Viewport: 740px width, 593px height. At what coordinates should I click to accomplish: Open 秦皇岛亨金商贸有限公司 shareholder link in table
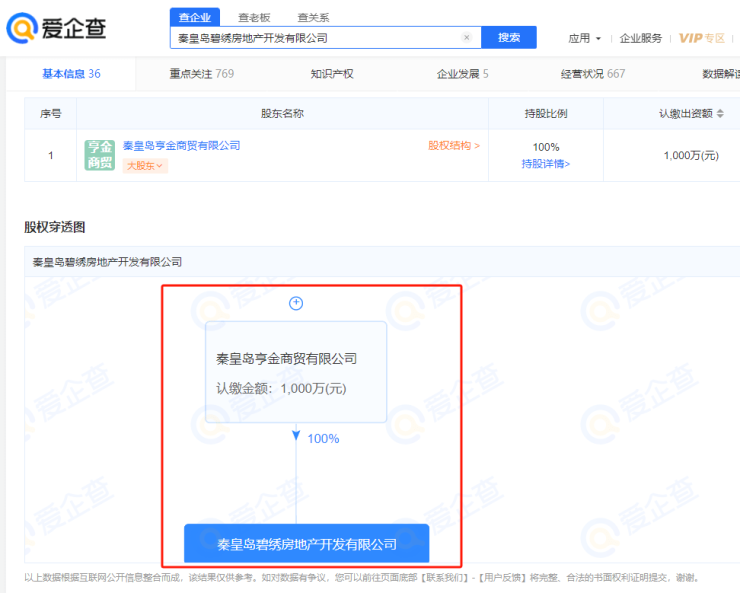182,146
